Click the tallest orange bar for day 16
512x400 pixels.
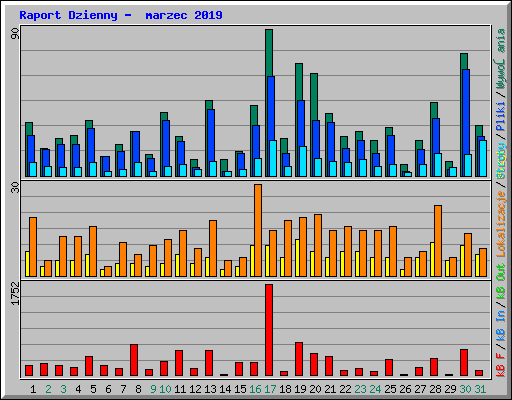[258, 230]
